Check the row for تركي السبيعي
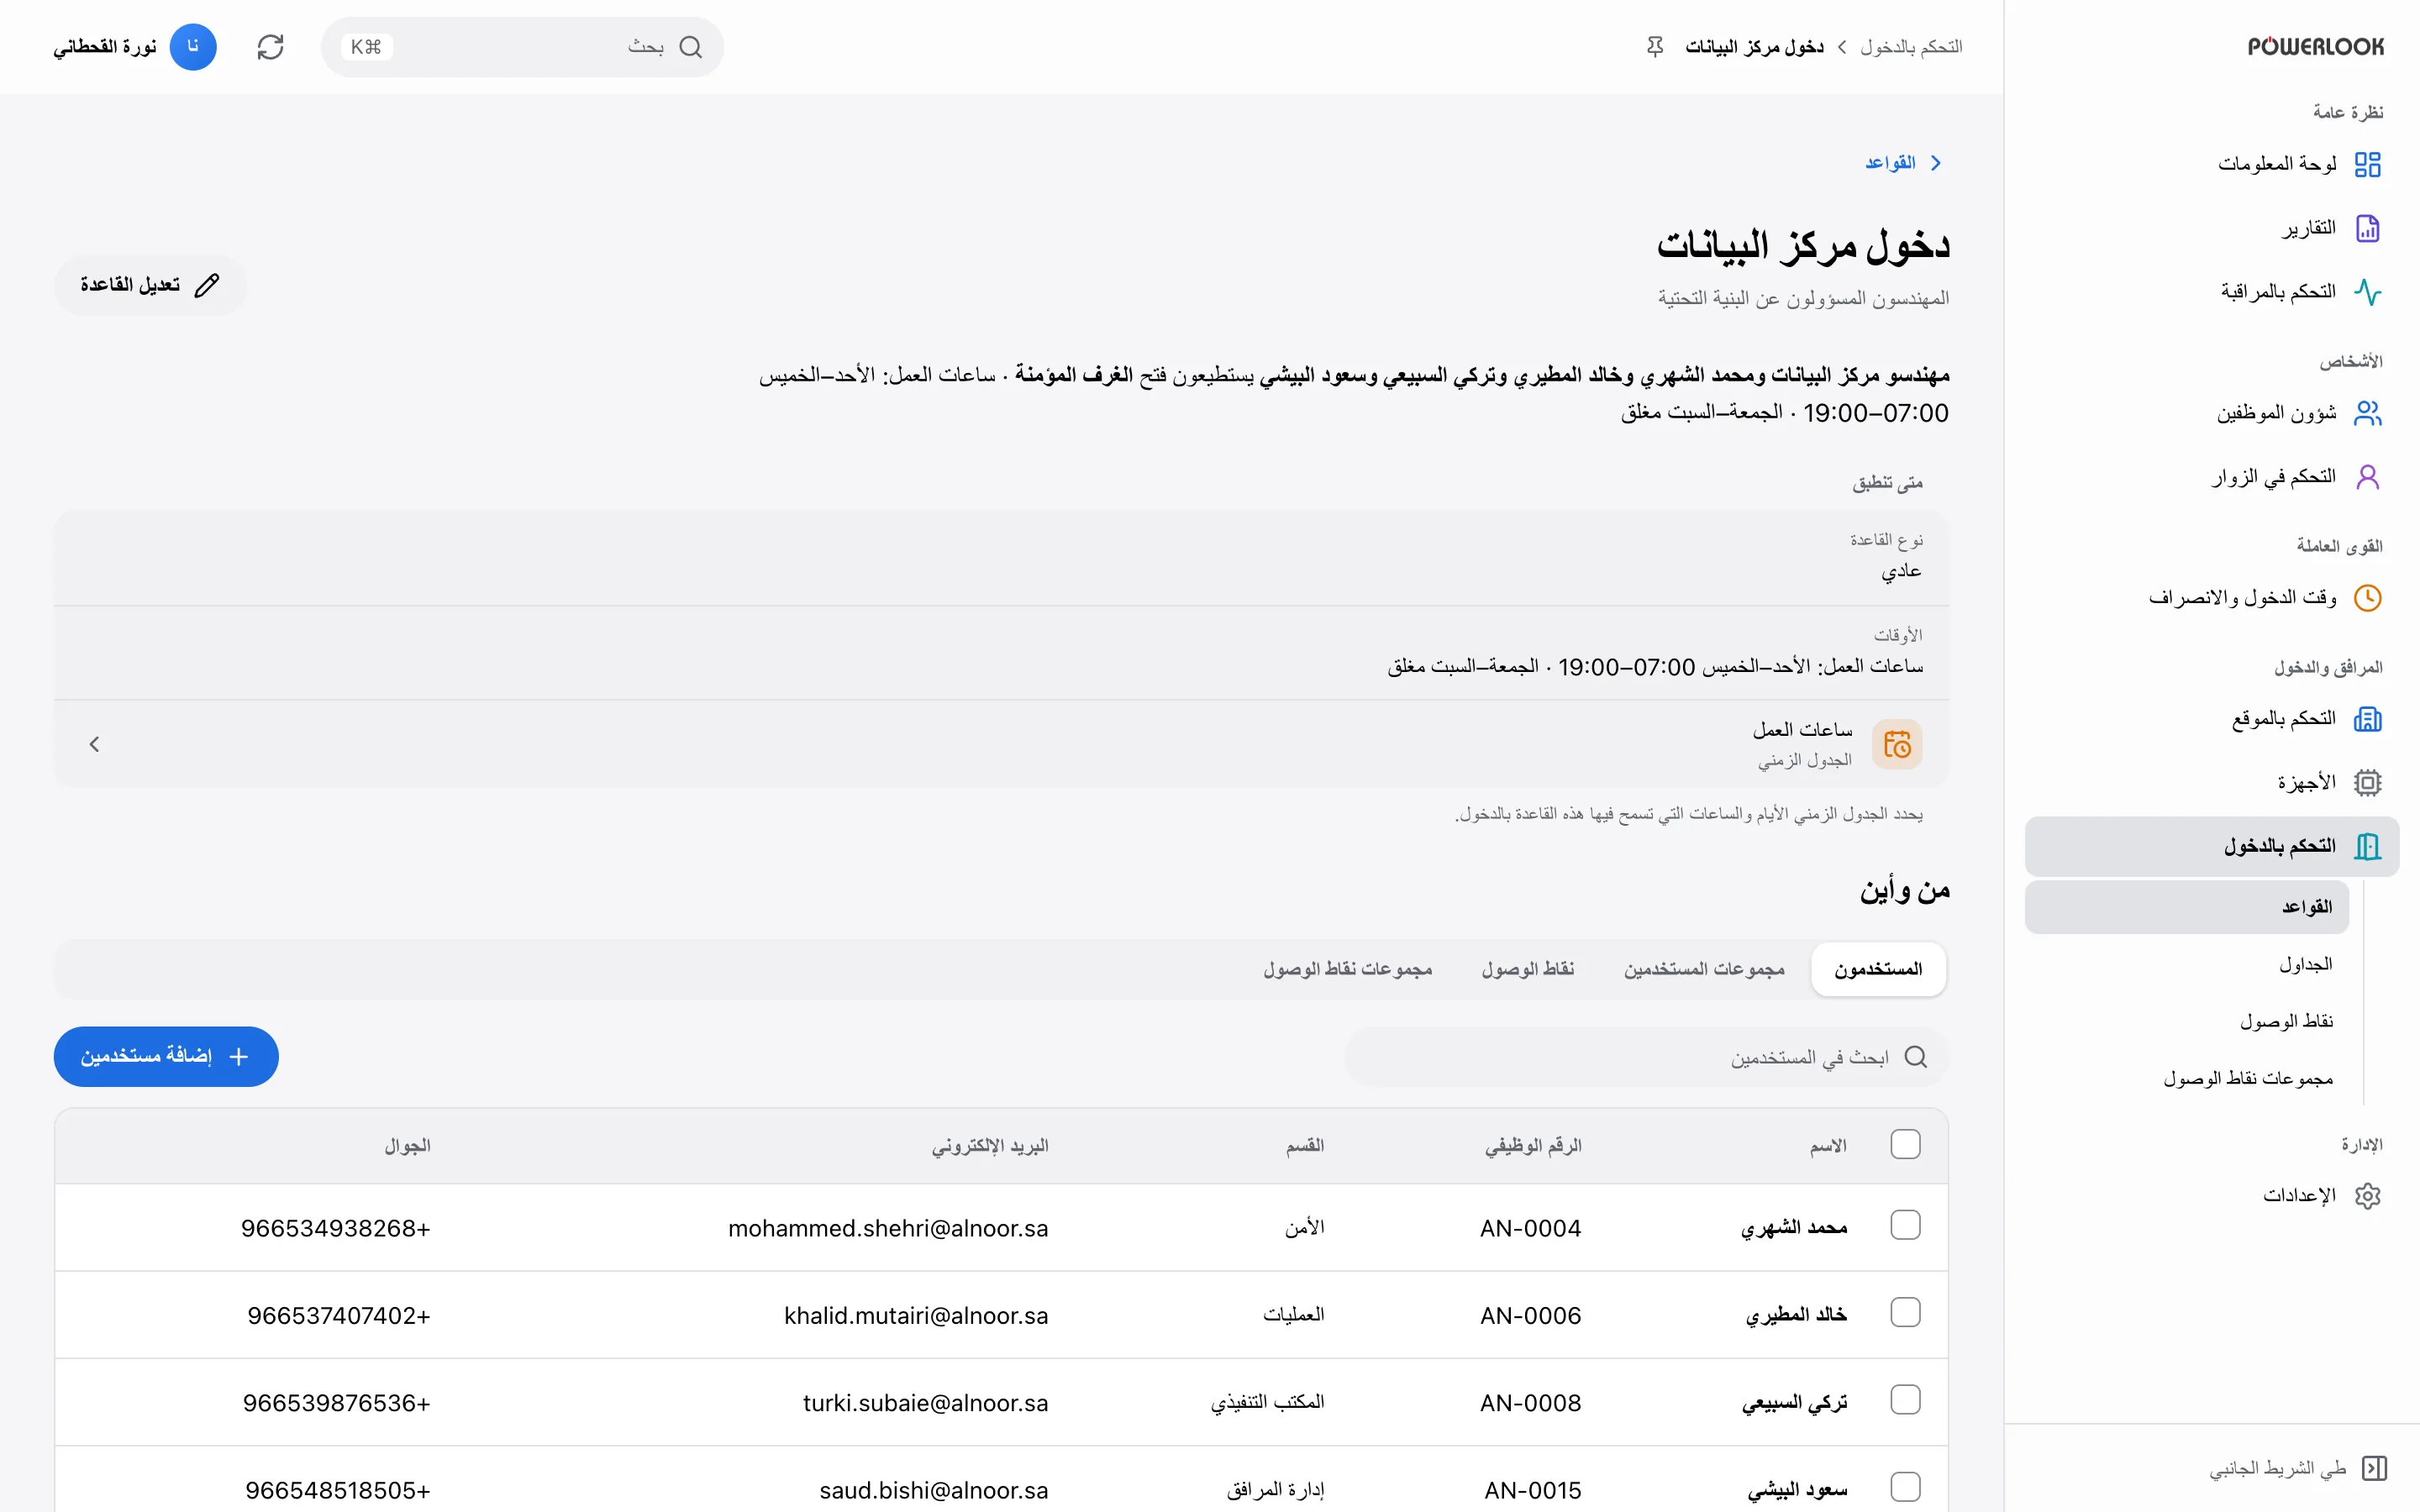 click(x=1905, y=1400)
